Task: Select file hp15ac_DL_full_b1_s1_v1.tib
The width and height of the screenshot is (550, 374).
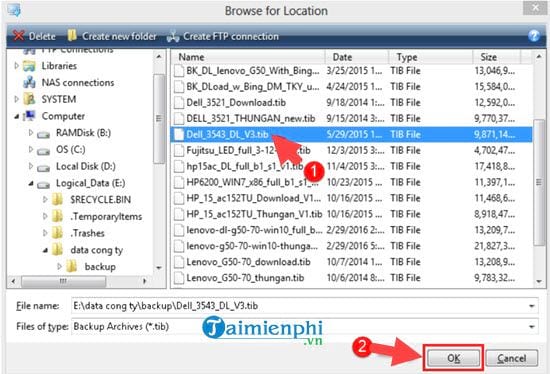Action: click(x=352, y=166)
